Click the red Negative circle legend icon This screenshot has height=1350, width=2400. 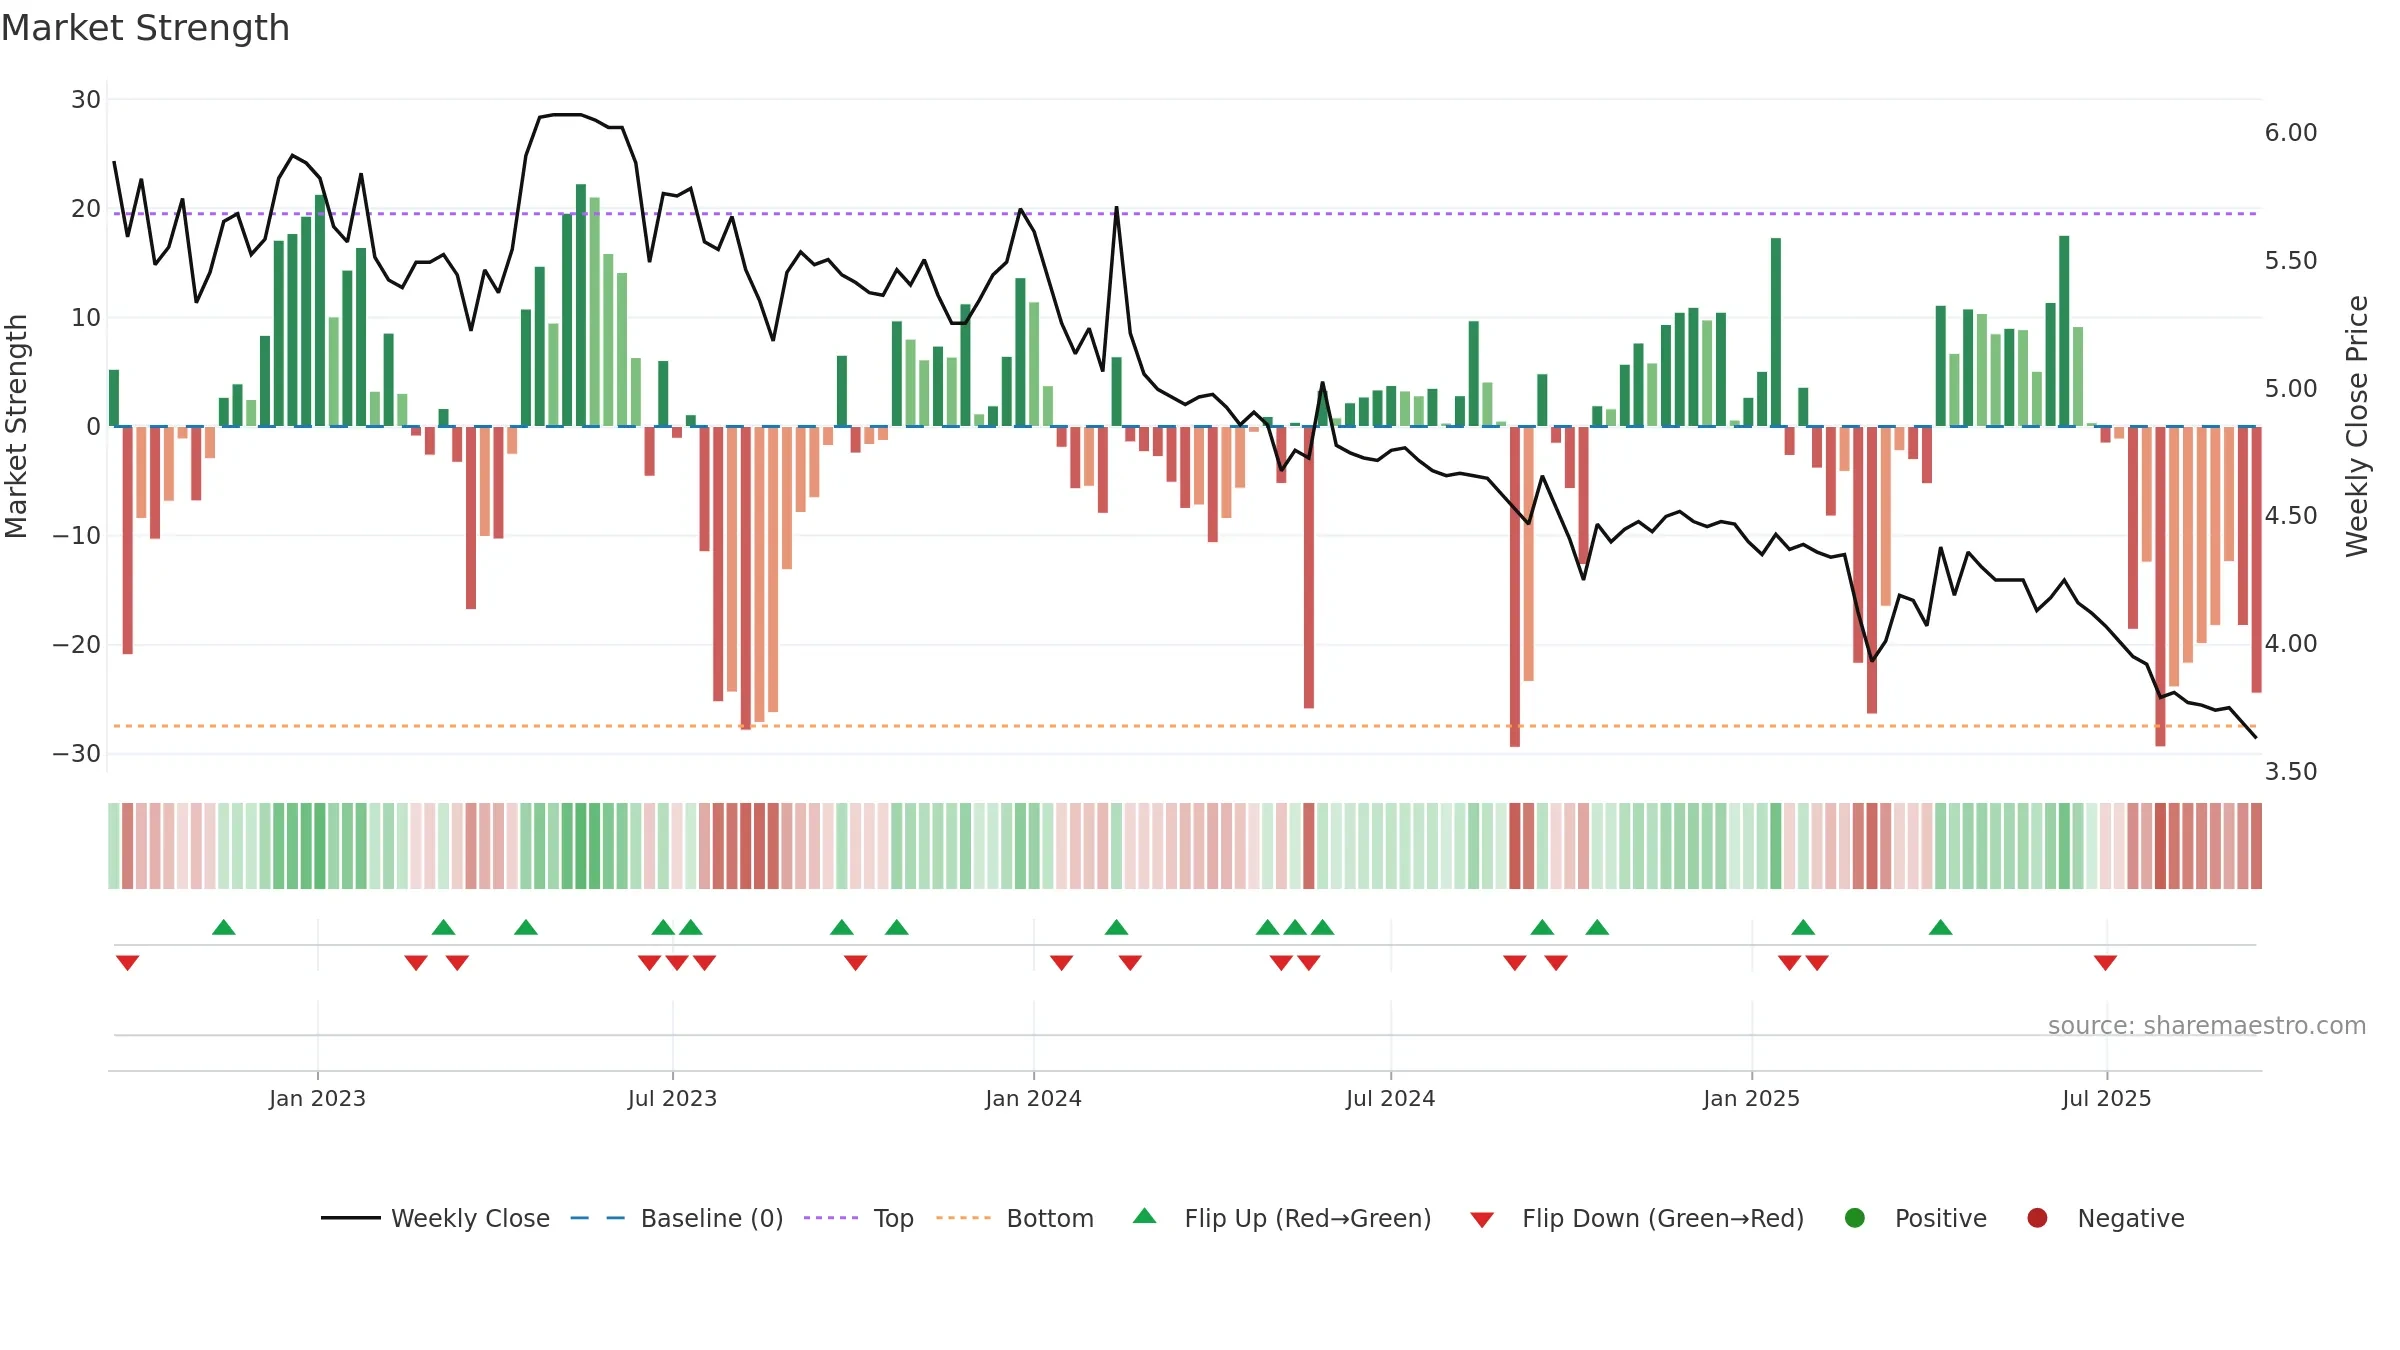[x=2037, y=1218]
